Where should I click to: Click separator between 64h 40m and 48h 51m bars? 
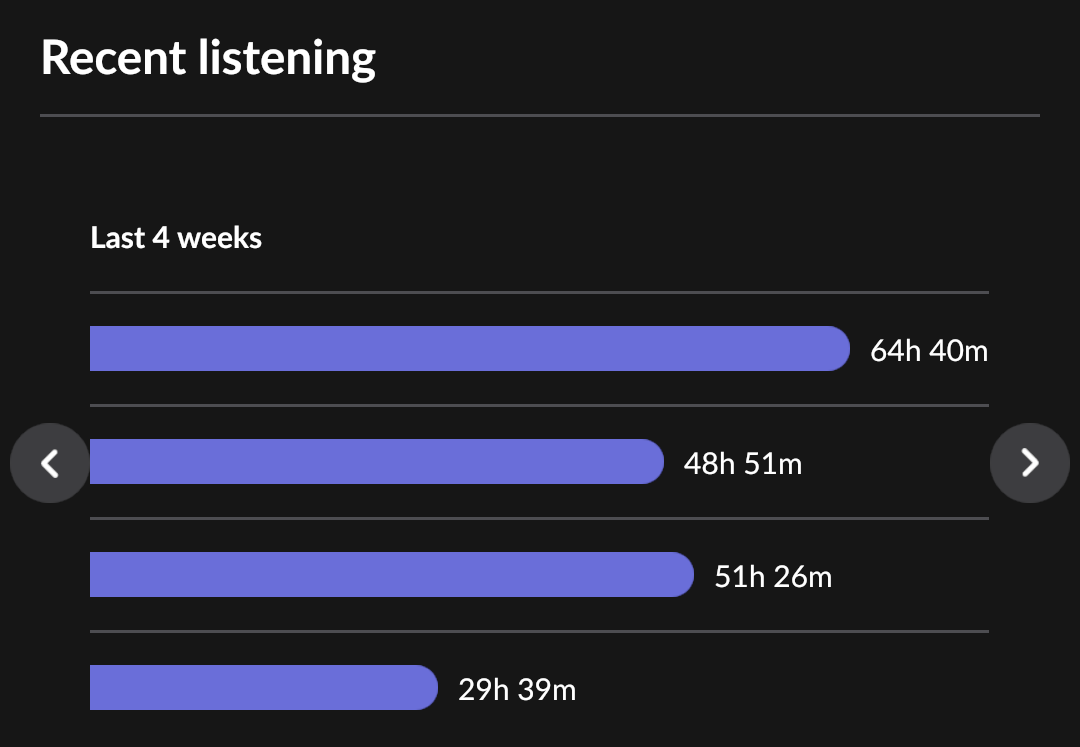coord(539,406)
